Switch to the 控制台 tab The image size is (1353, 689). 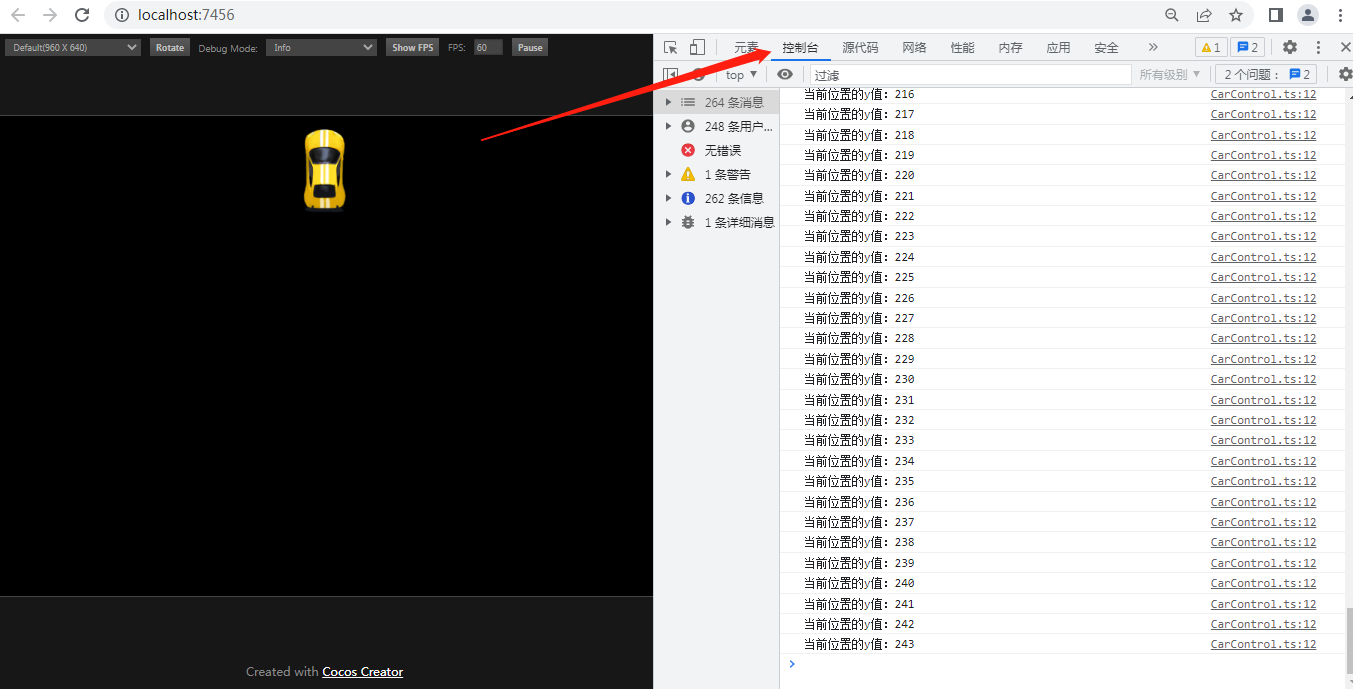click(x=800, y=47)
